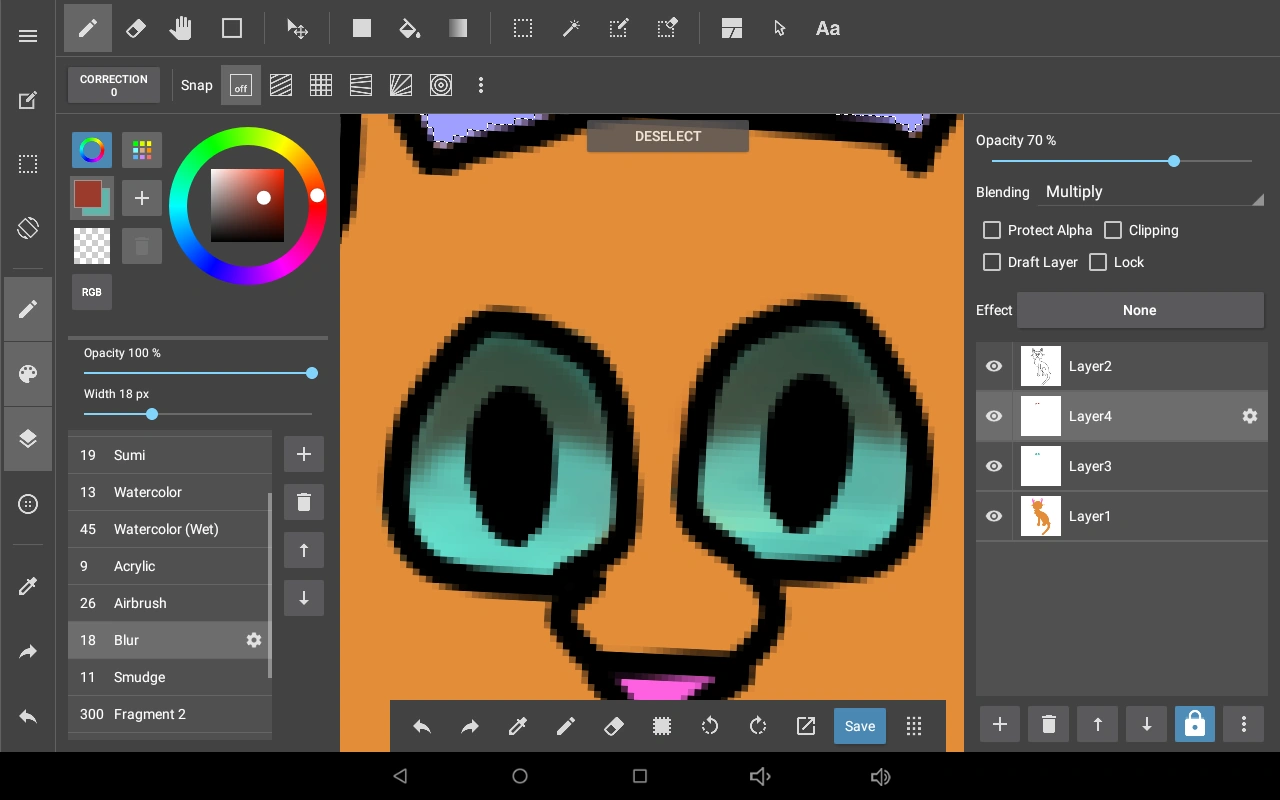1280x800 pixels.
Task: Open snap options overflow menu
Action: tap(481, 86)
